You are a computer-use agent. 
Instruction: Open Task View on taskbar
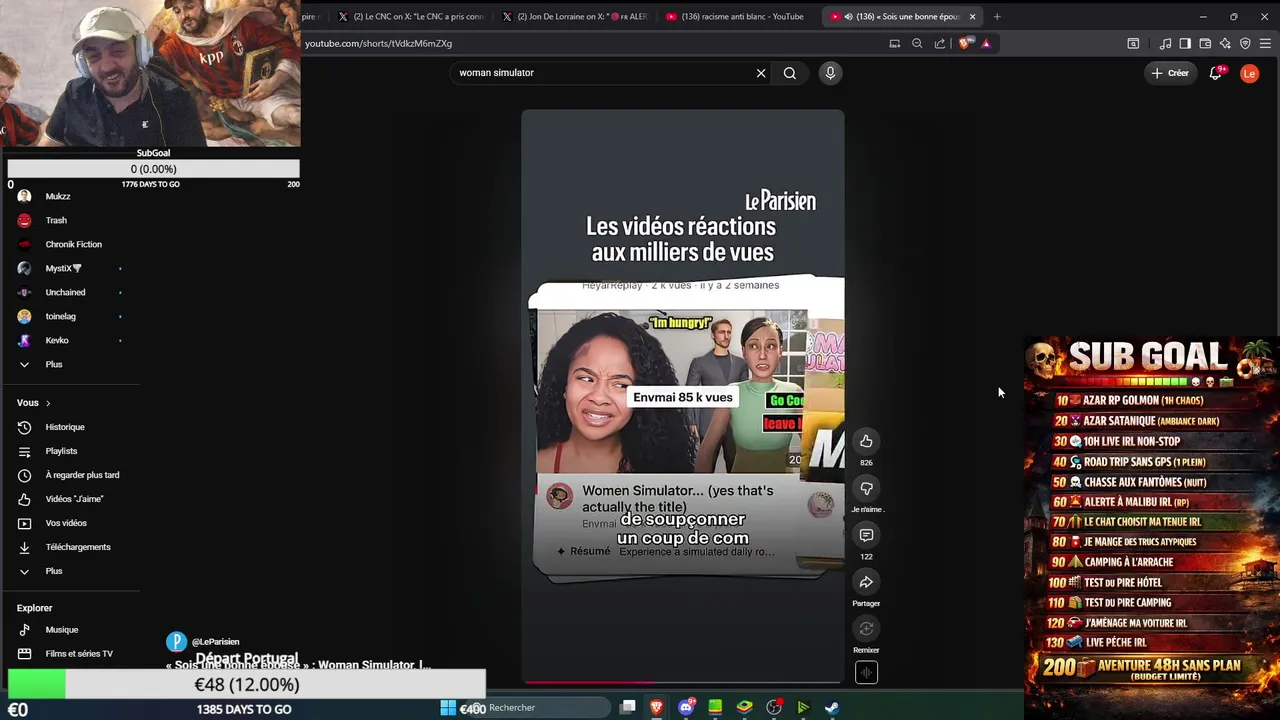click(x=628, y=707)
